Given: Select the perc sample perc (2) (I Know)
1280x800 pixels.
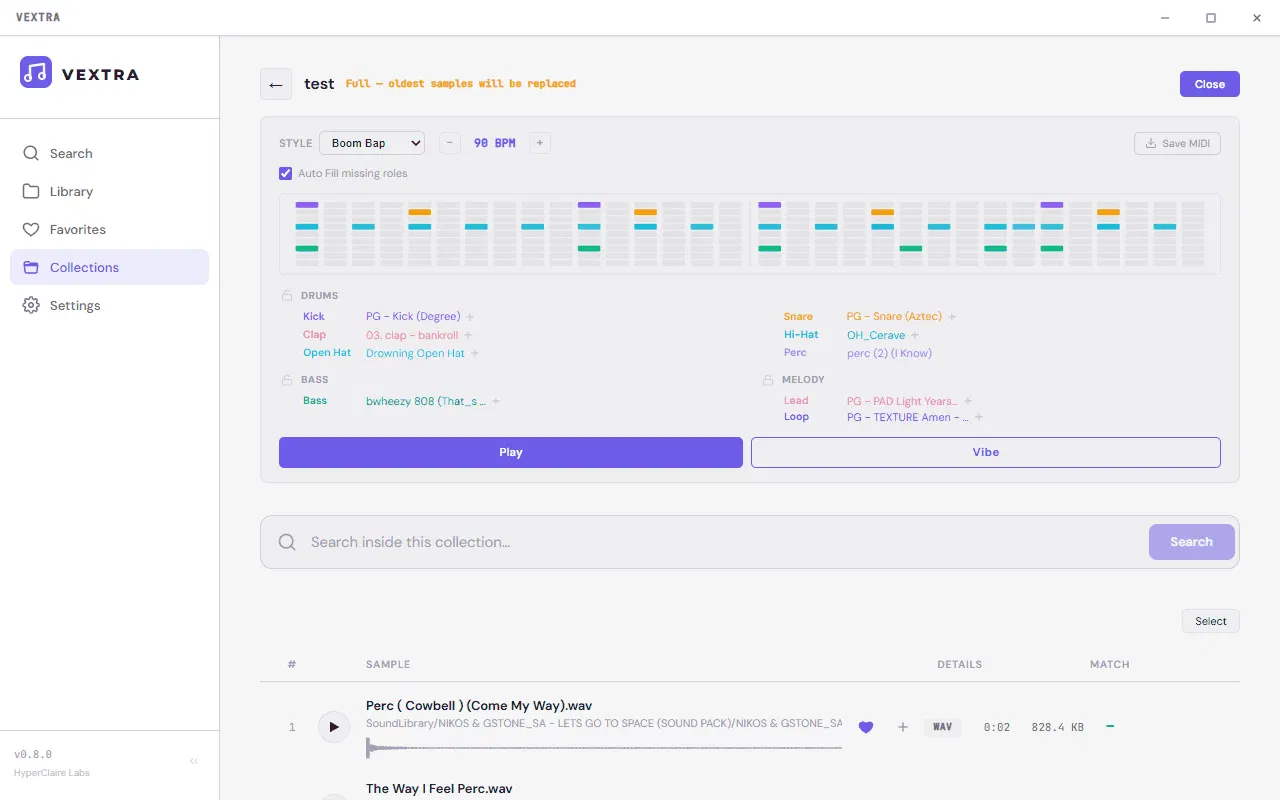Looking at the screenshot, I should pyautogui.click(x=889, y=353).
